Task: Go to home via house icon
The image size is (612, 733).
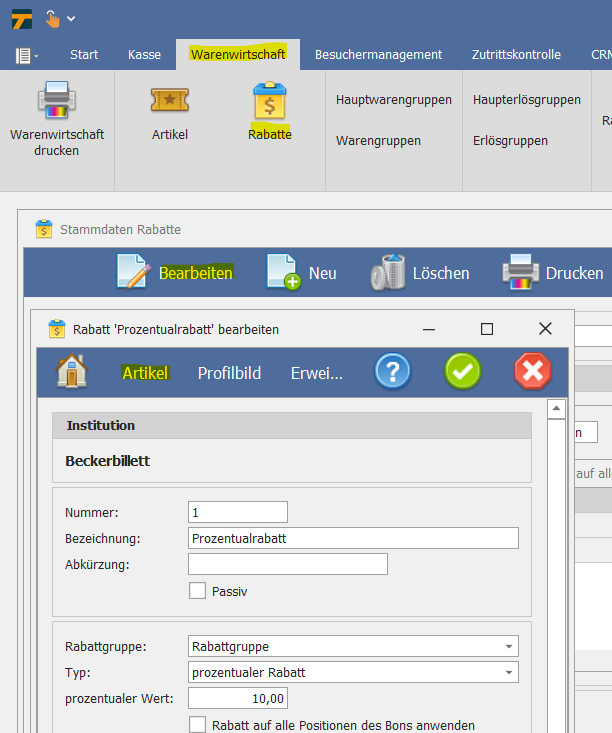Action: coord(72,371)
